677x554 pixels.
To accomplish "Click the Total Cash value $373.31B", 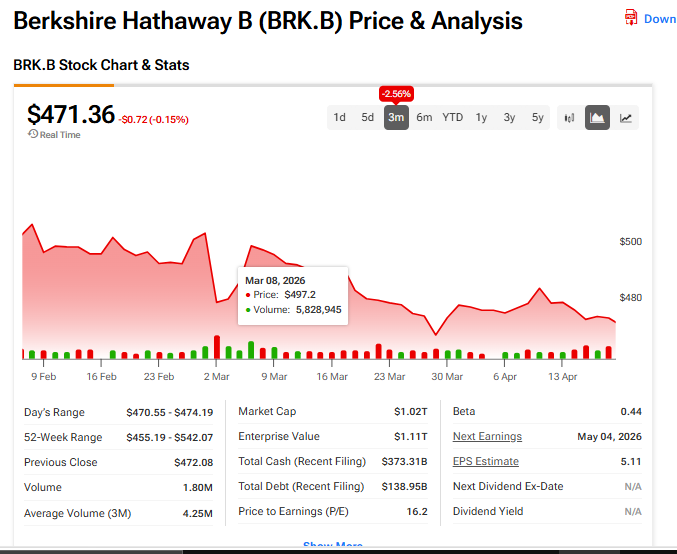I will pos(404,462).
